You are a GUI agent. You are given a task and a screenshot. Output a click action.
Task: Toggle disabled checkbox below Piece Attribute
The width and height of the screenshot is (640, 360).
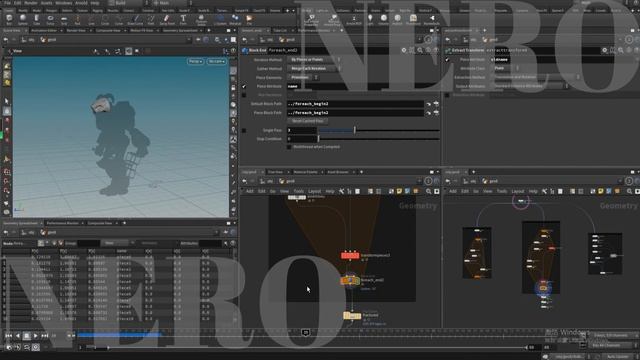(x=244, y=95)
